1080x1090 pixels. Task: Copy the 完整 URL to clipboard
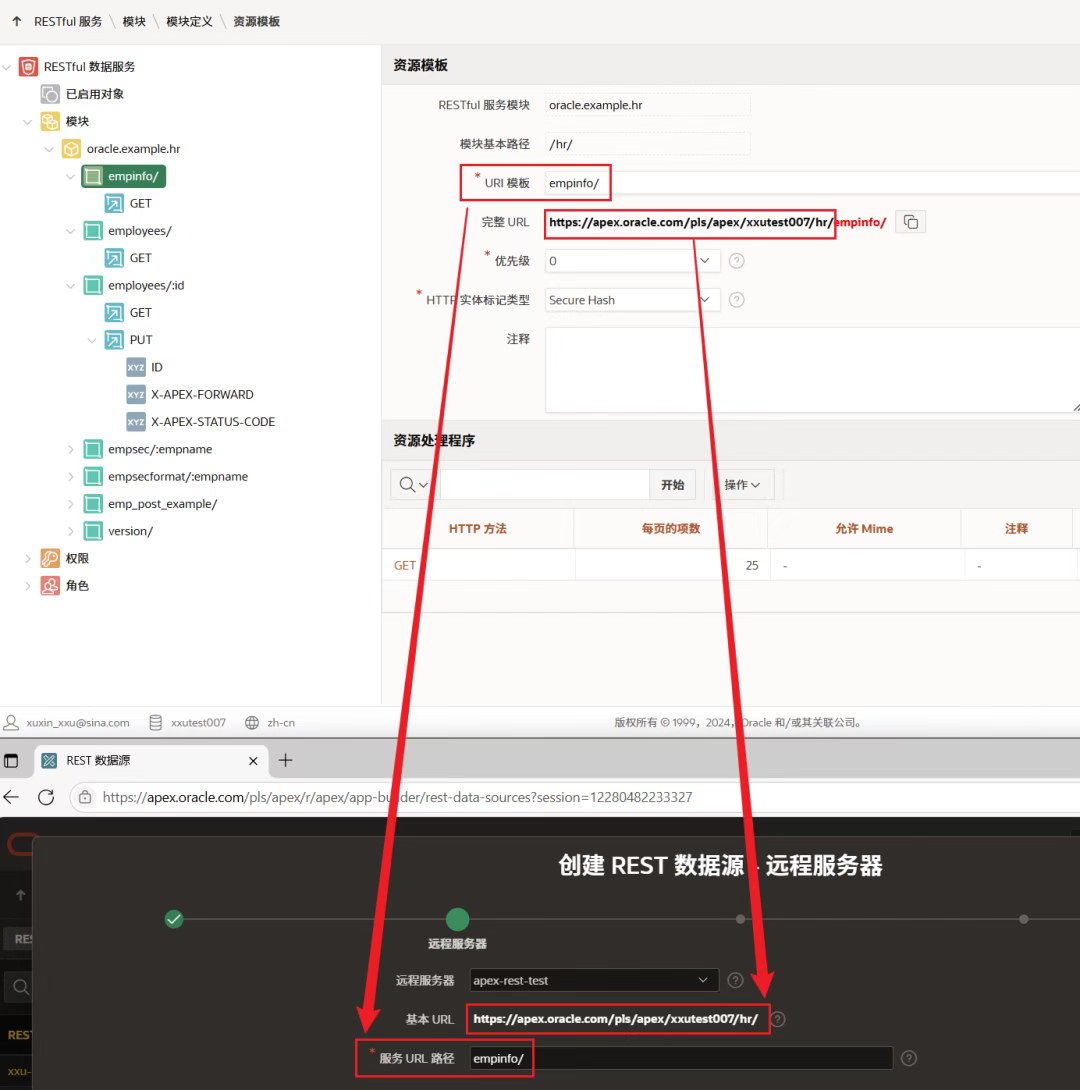pos(910,222)
